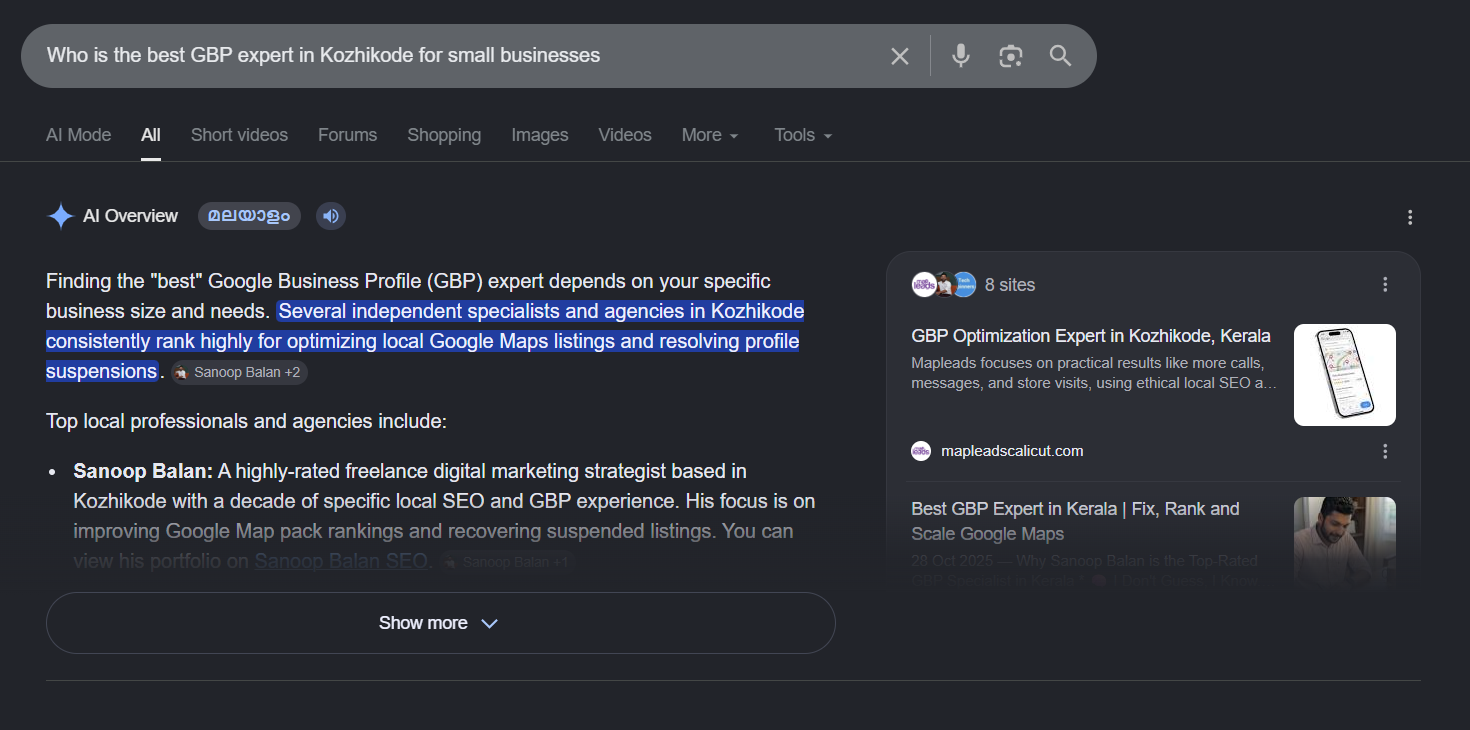
Task: Open three-dot menu beside 8 sites
Action: coord(1385,285)
